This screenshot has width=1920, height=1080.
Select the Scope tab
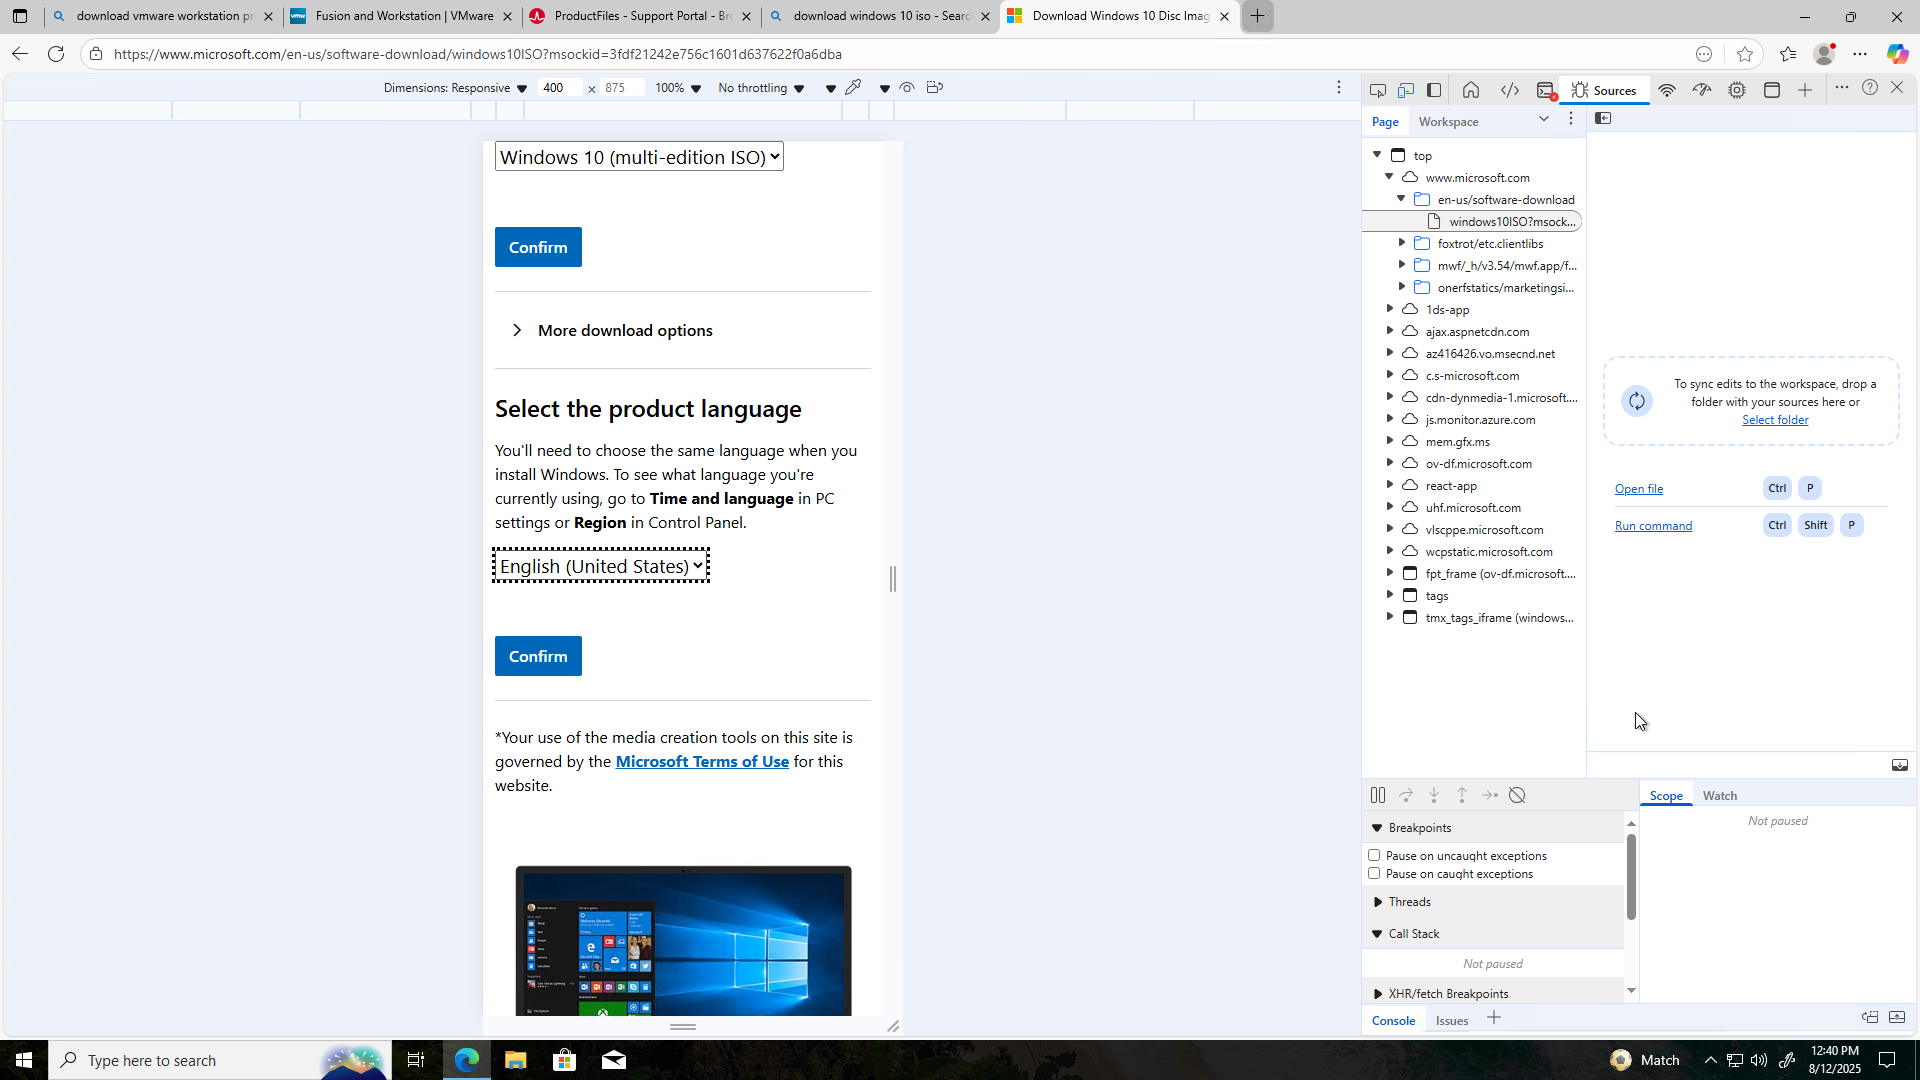pos(1666,796)
